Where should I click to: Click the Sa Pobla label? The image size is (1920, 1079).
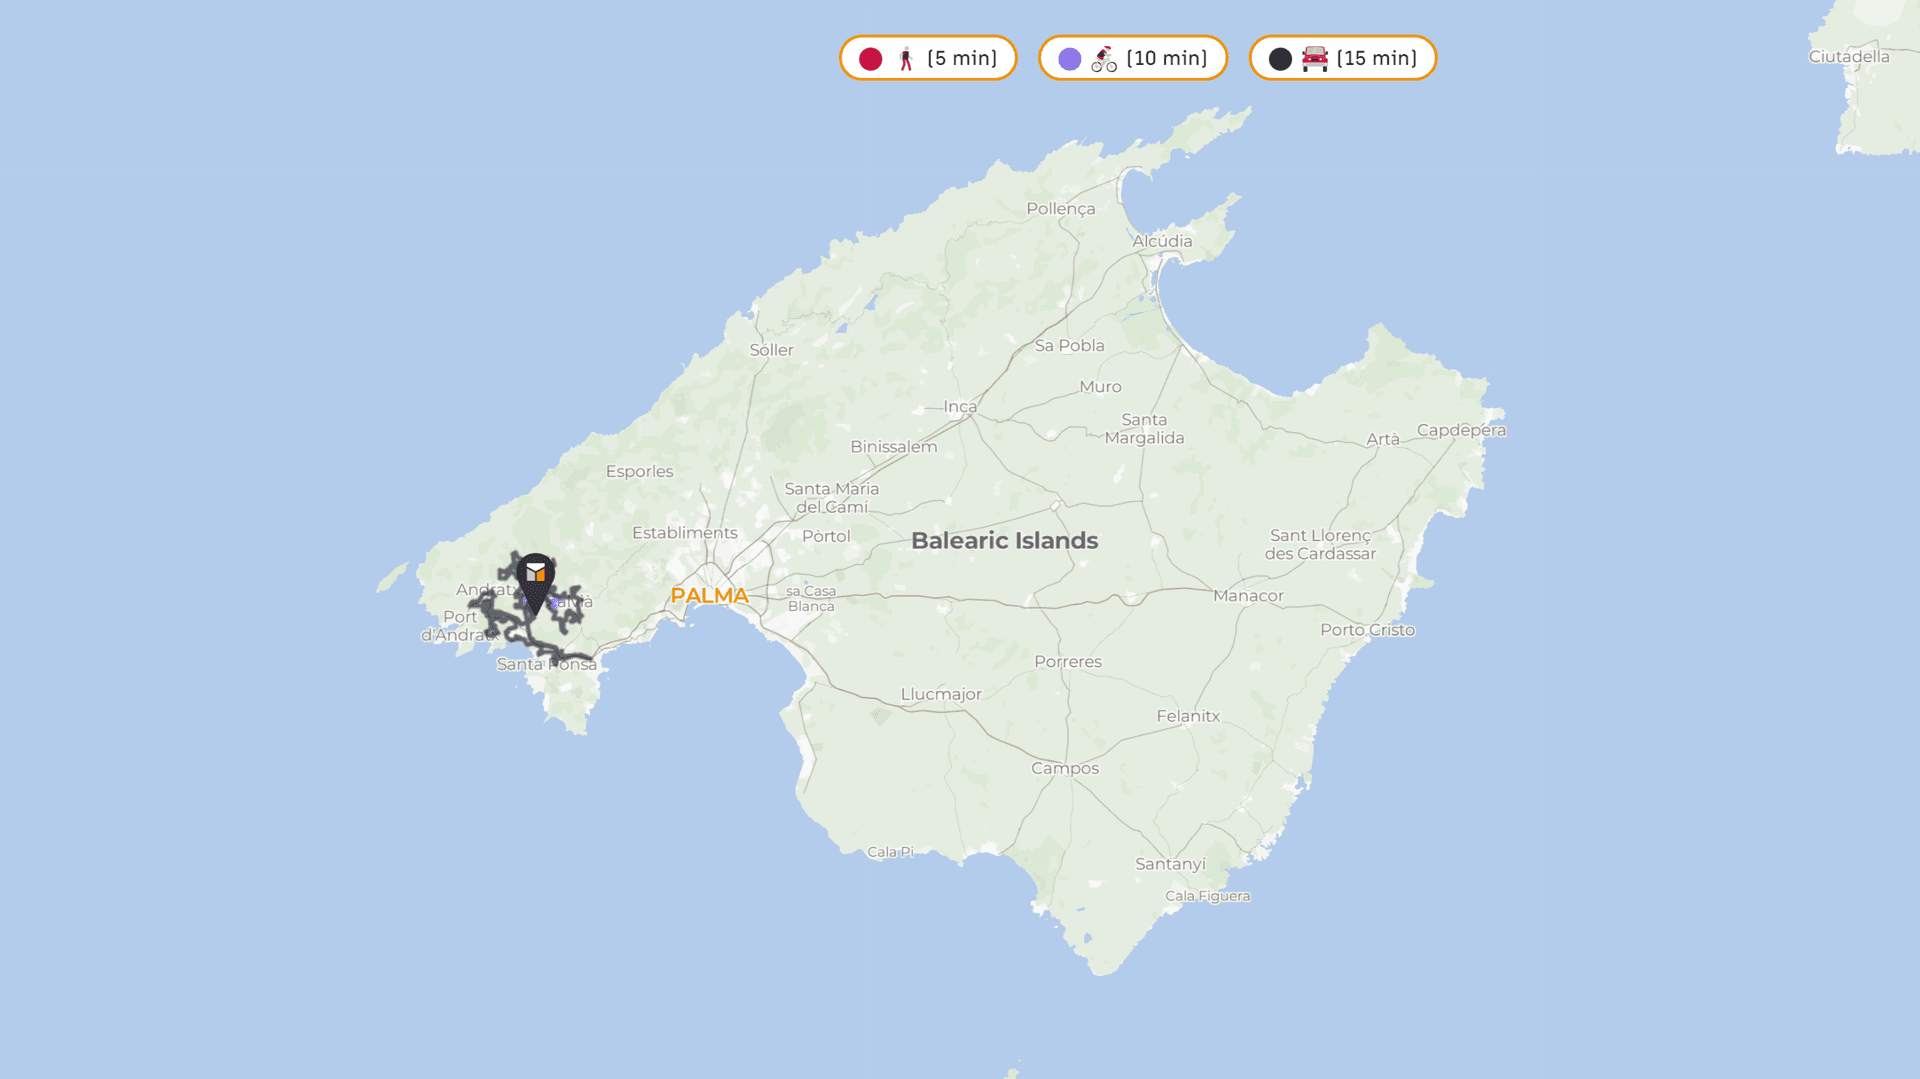tap(1070, 345)
